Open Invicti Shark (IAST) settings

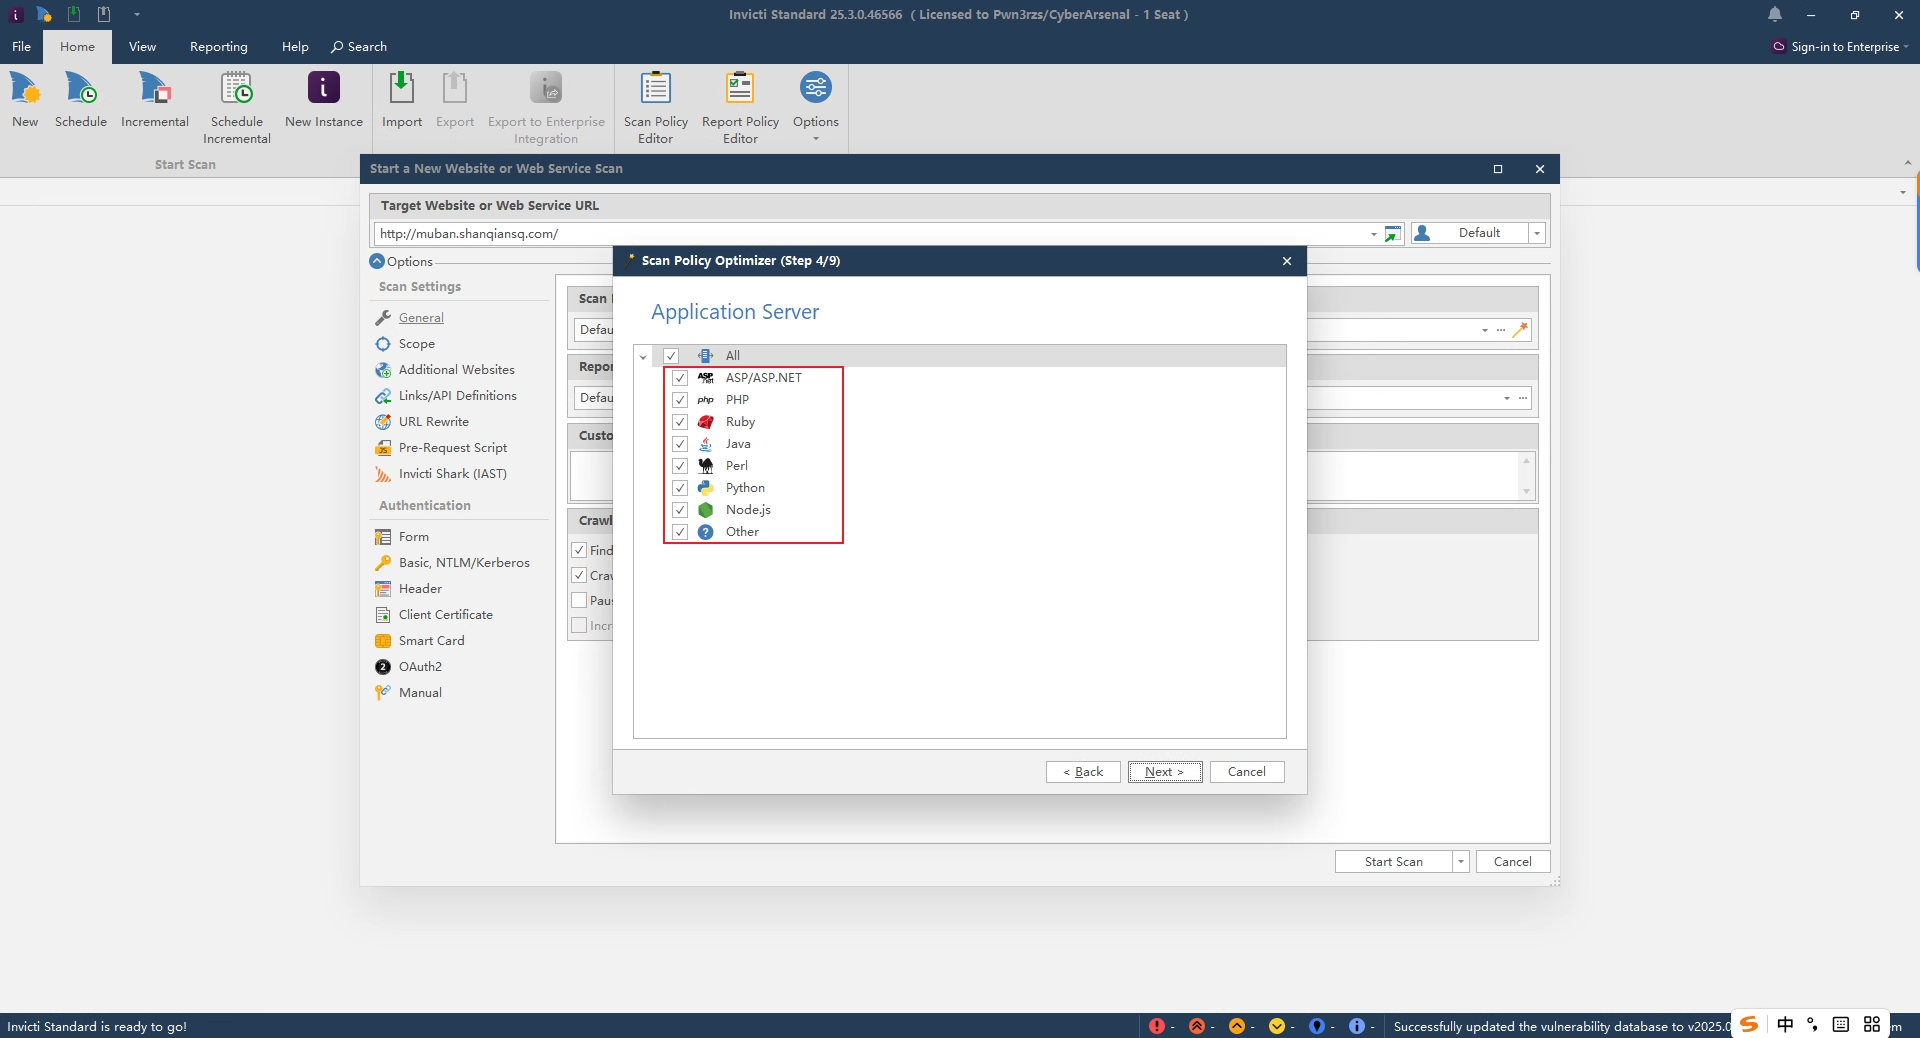453,474
